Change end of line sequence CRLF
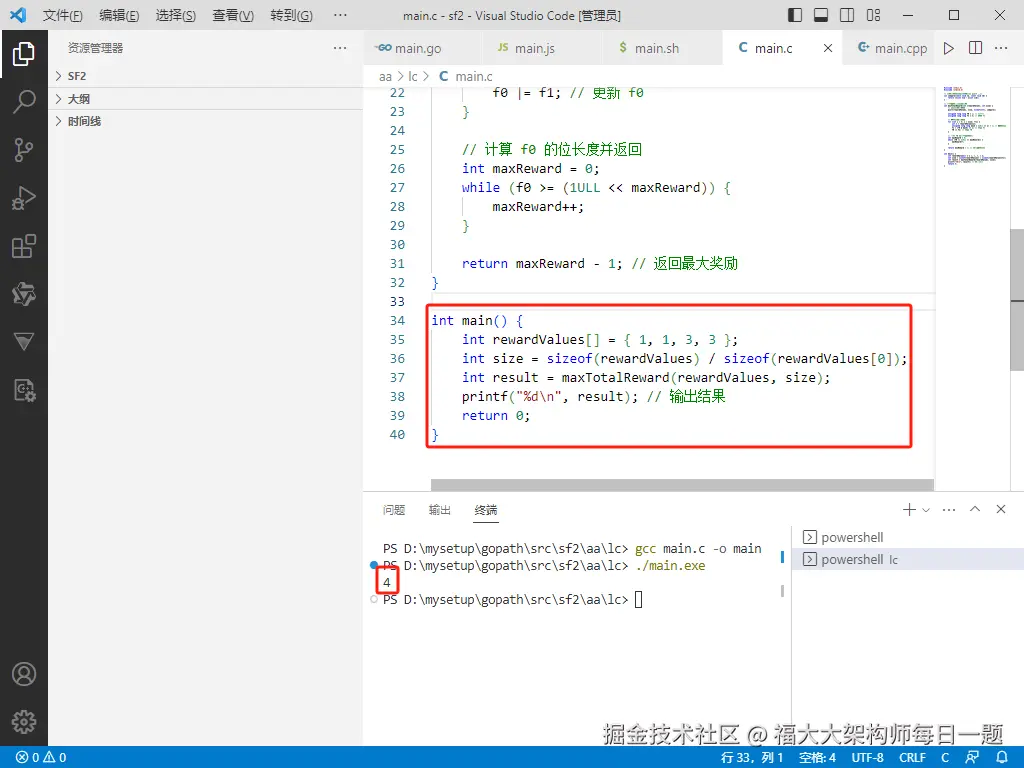Viewport: 1024px width, 768px height. 912,758
